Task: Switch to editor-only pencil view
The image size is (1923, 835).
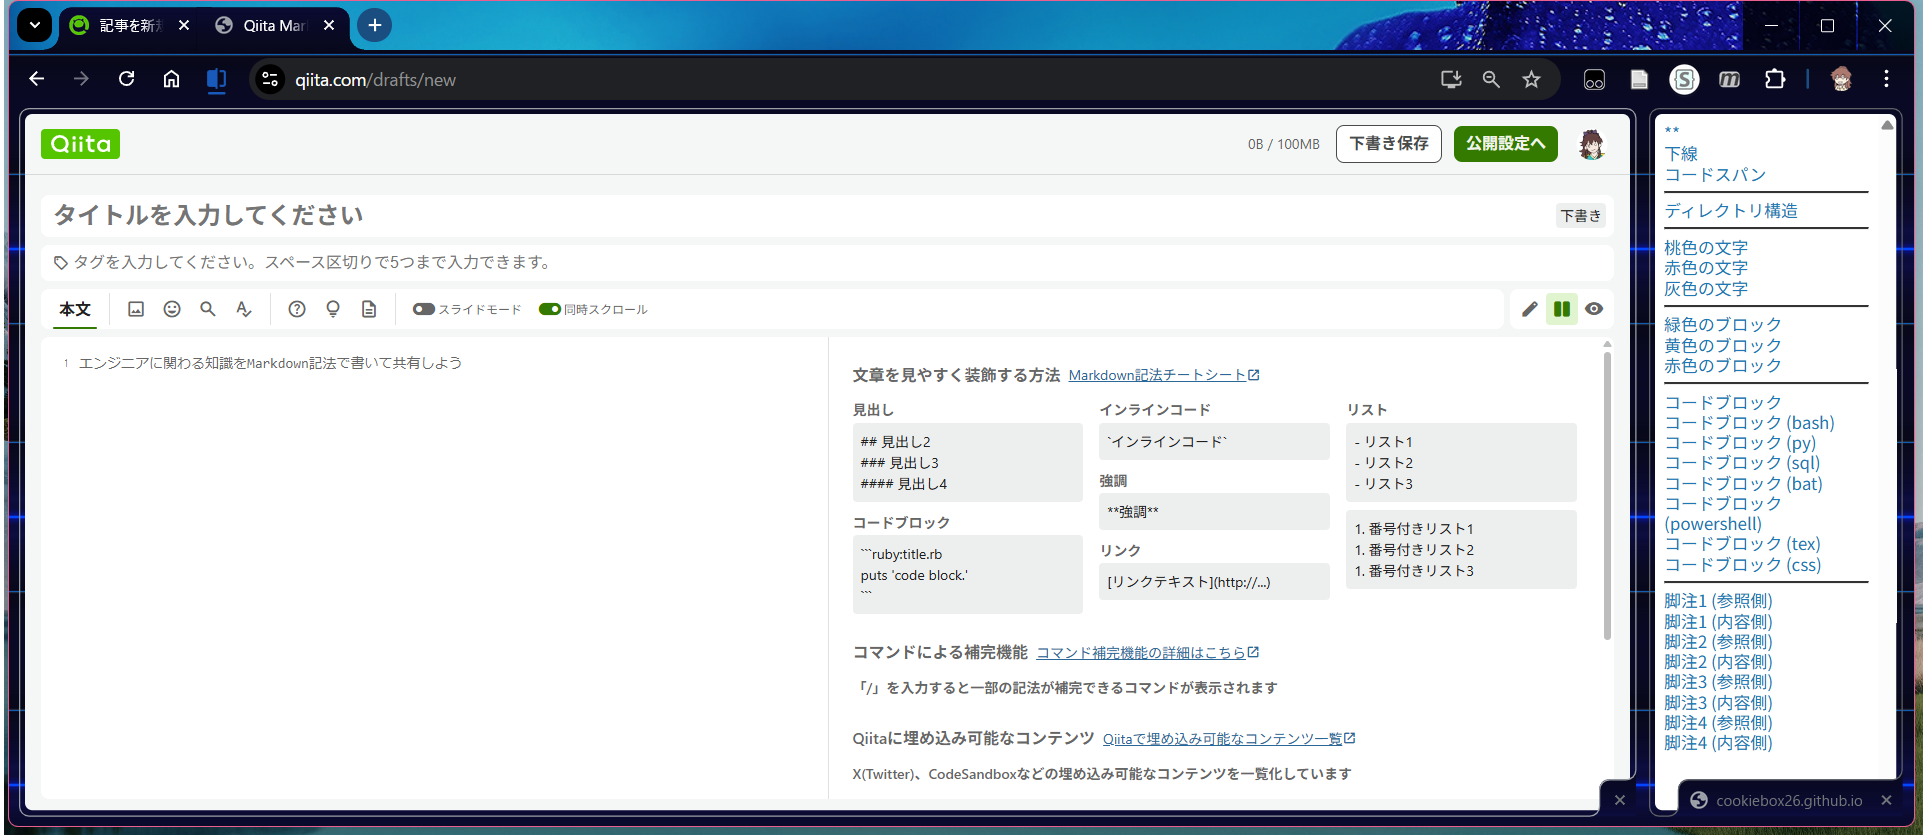Action: coord(1530,309)
